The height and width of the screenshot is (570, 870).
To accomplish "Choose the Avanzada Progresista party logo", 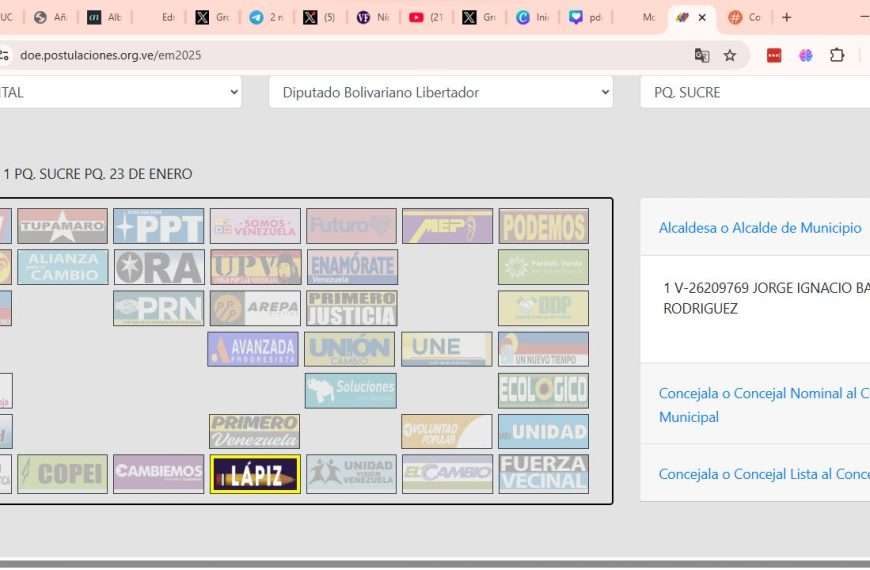I will (x=253, y=349).
